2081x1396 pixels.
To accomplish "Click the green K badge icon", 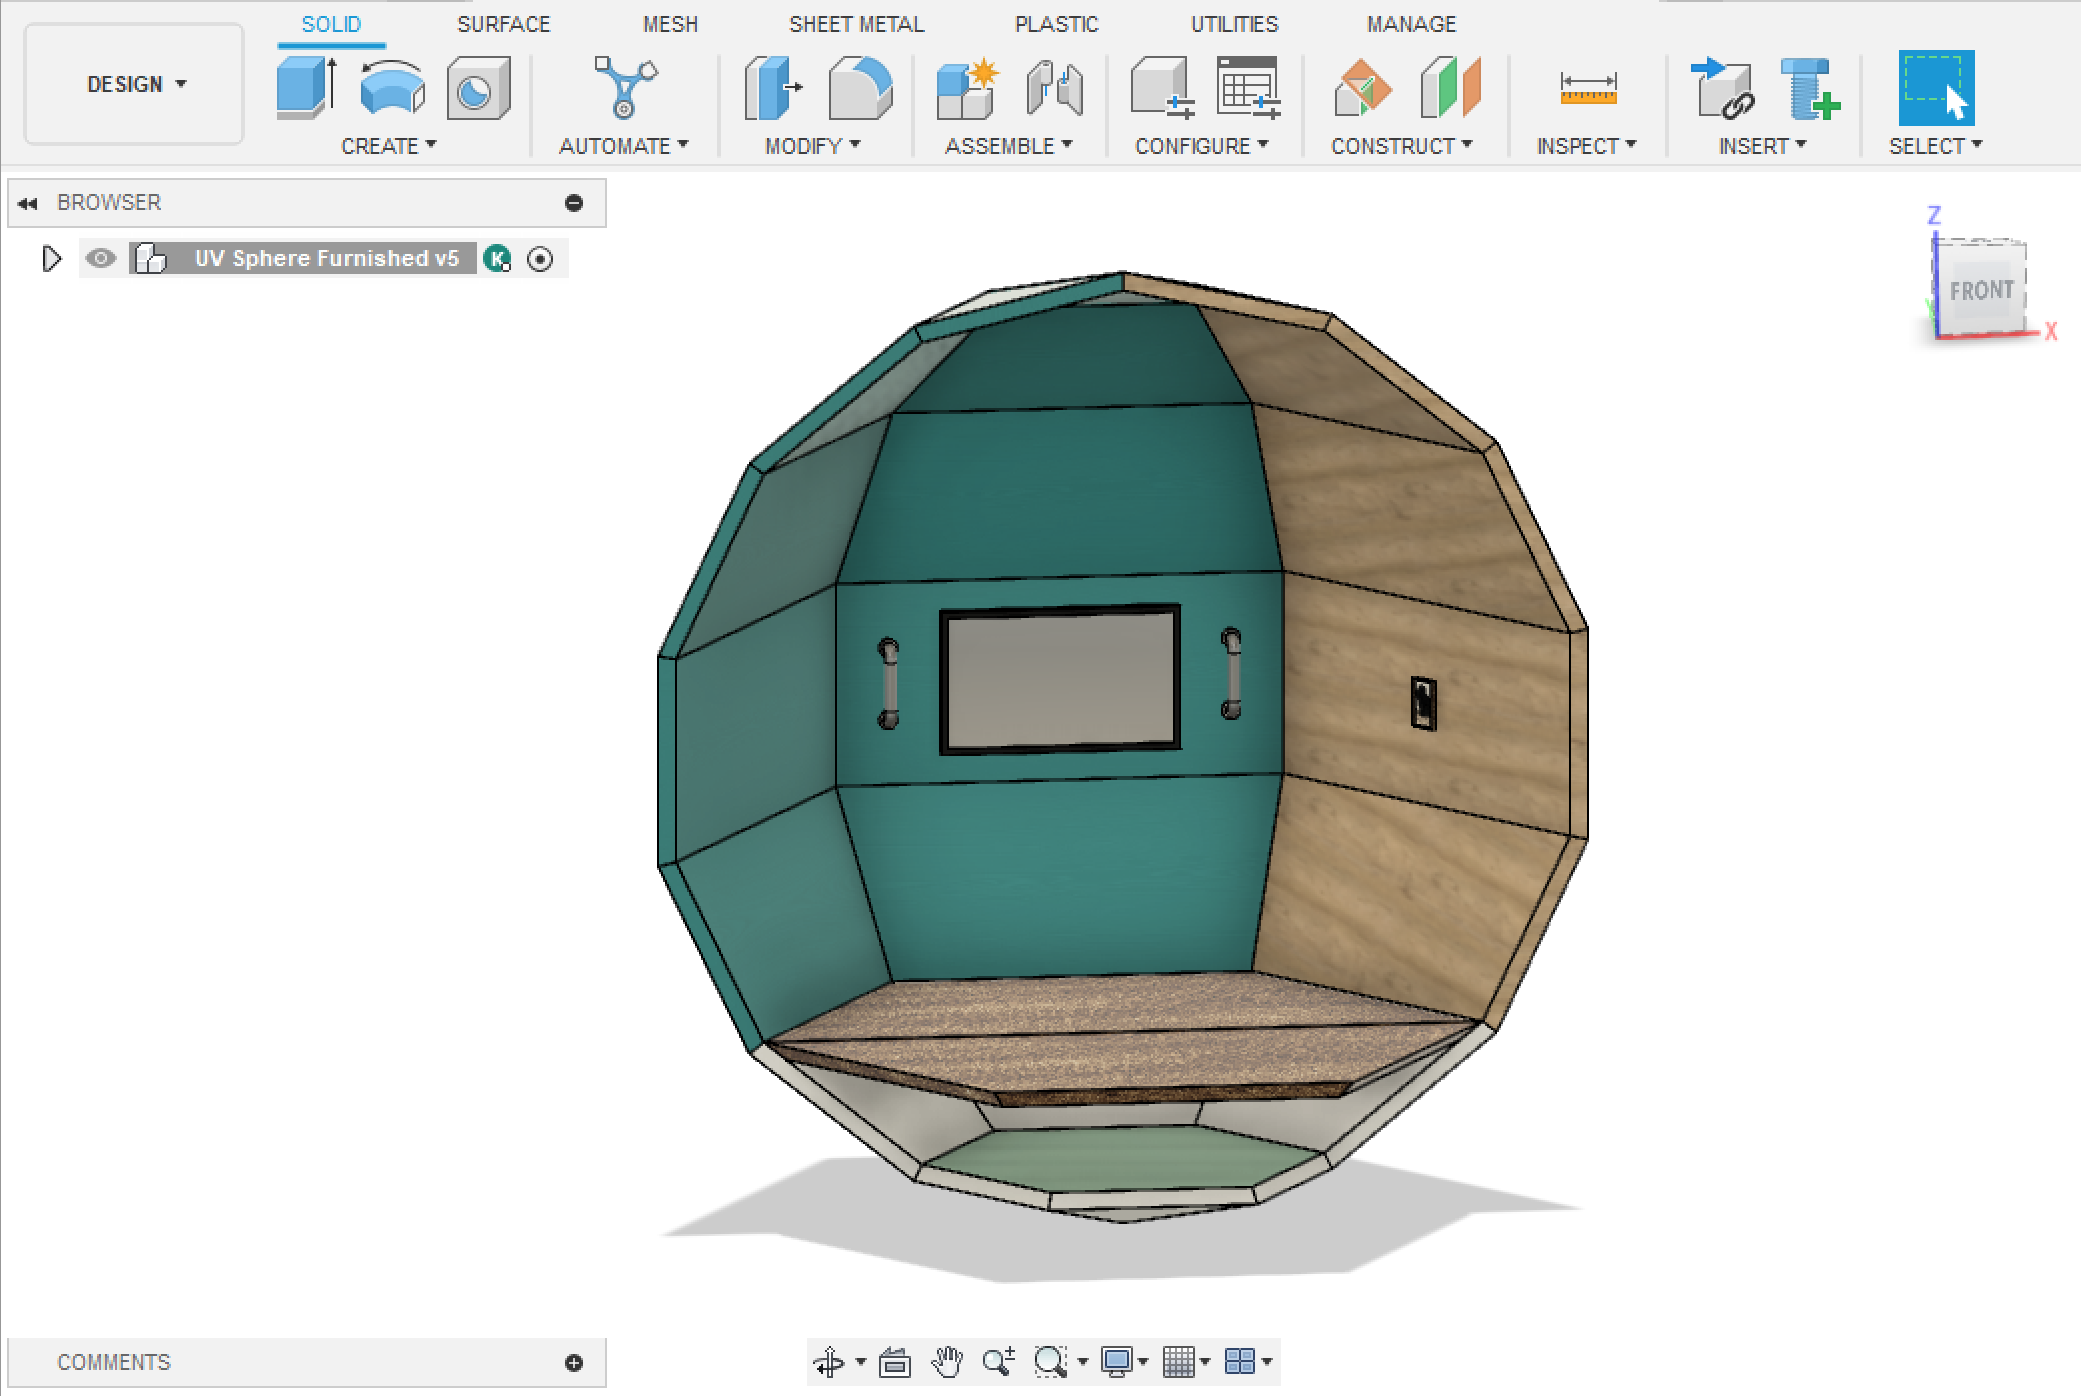I will click(497, 259).
